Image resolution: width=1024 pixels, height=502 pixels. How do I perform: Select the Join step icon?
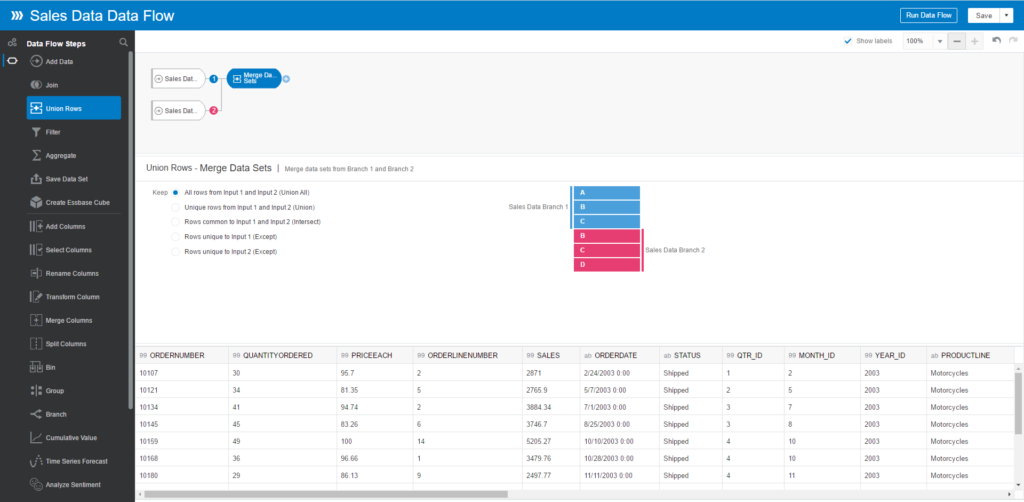pos(37,85)
